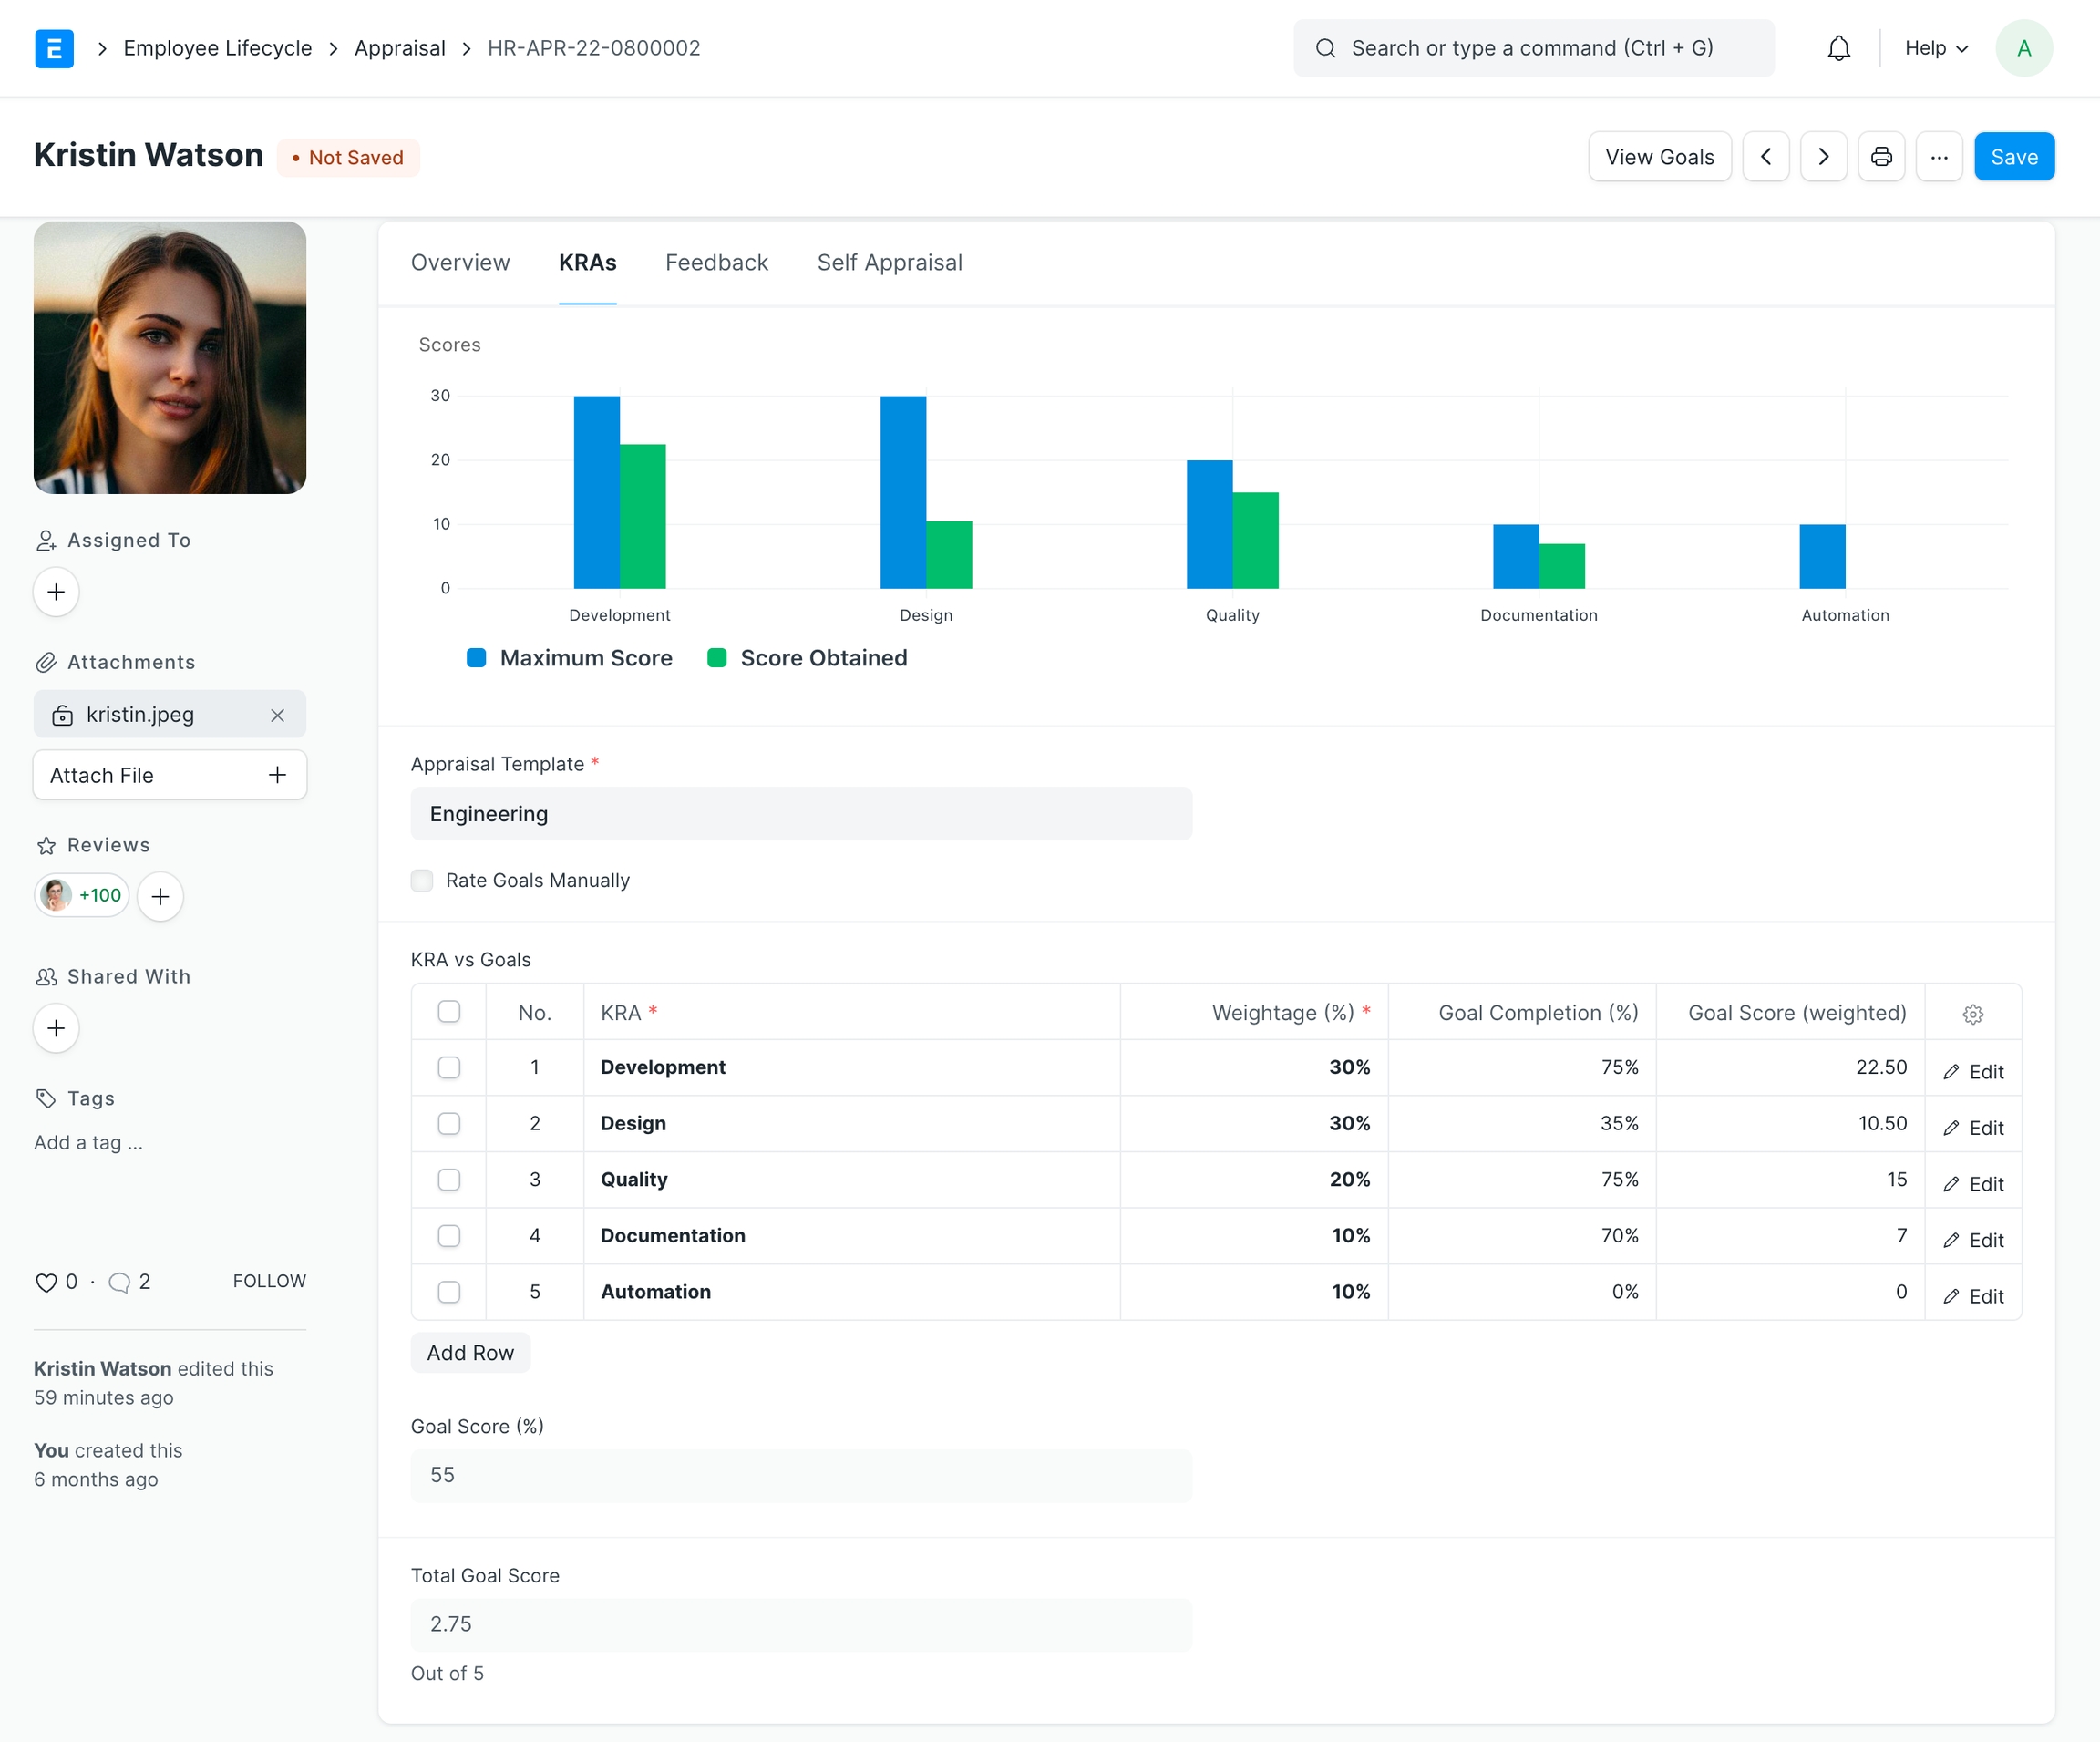The width and height of the screenshot is (2100, 1742).
Task: Remove kristin.jpeg attachment
Action: 278,715
